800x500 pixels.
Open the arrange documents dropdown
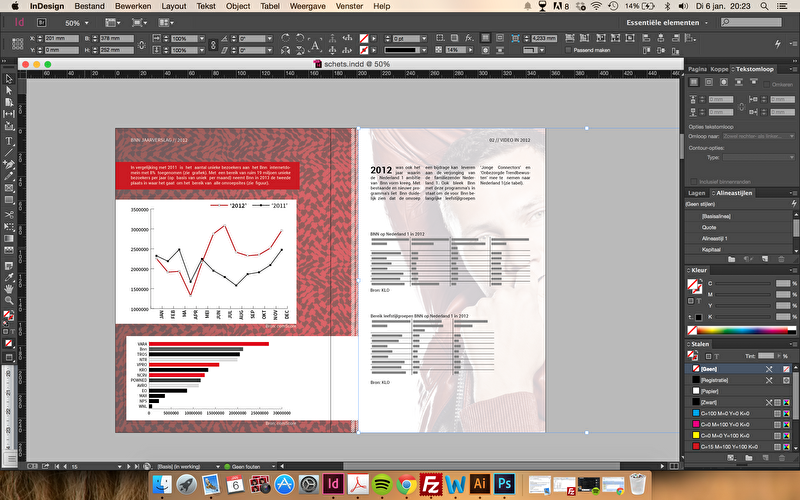(x=166, y=22)
